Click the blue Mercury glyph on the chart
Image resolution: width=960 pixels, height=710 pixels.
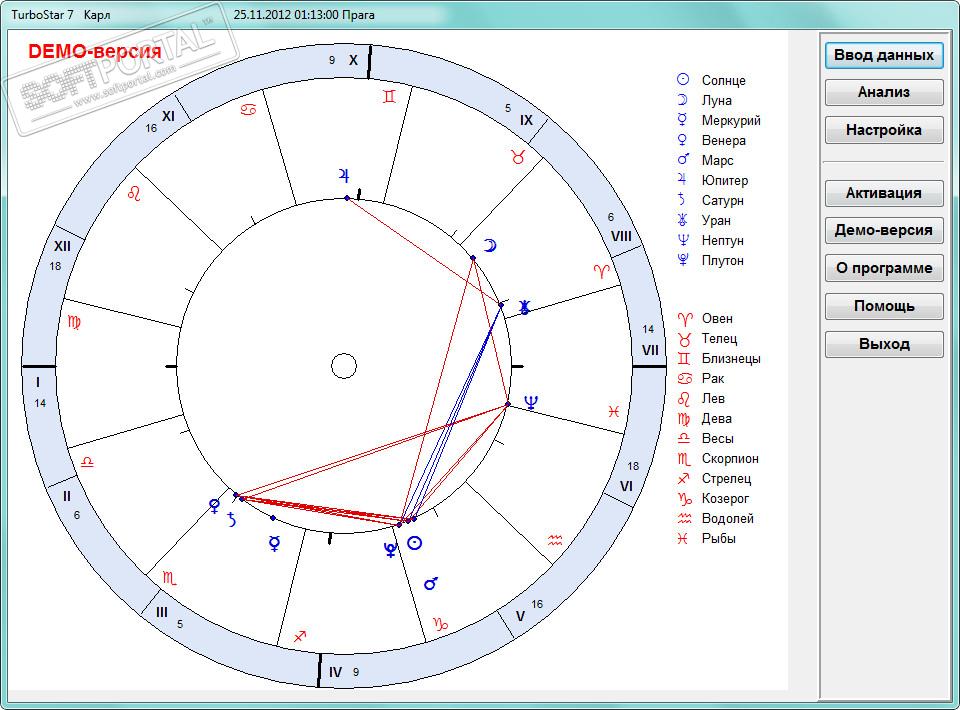click(x=275, y=543)
